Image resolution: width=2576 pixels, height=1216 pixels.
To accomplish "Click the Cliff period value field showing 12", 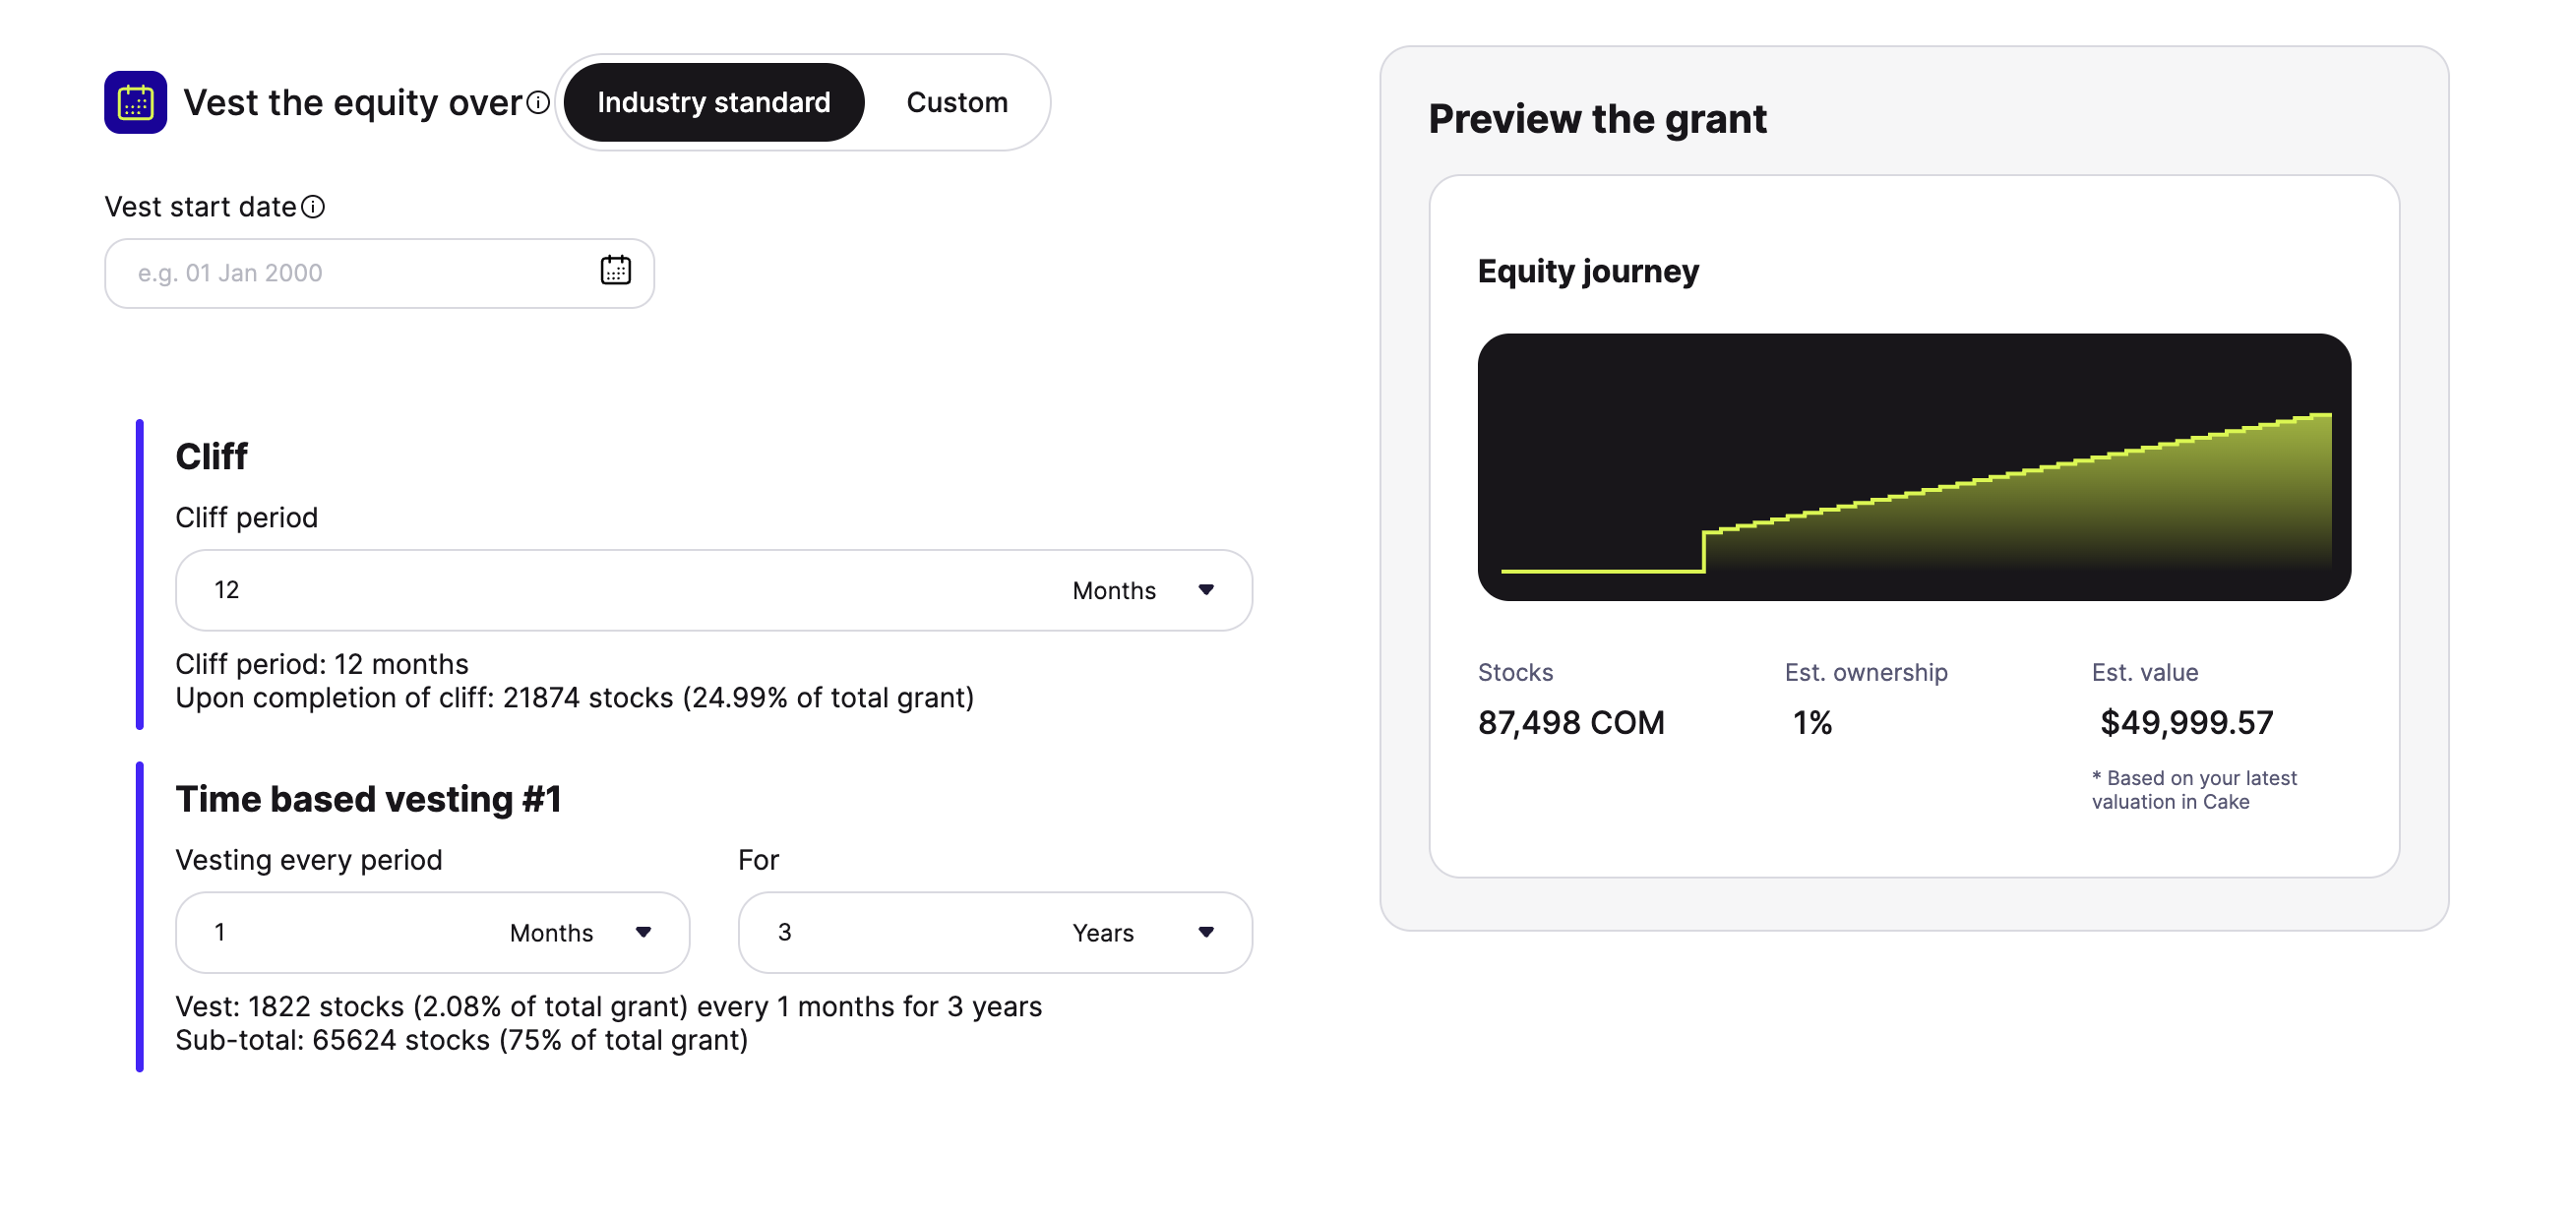I will [600, 590].
